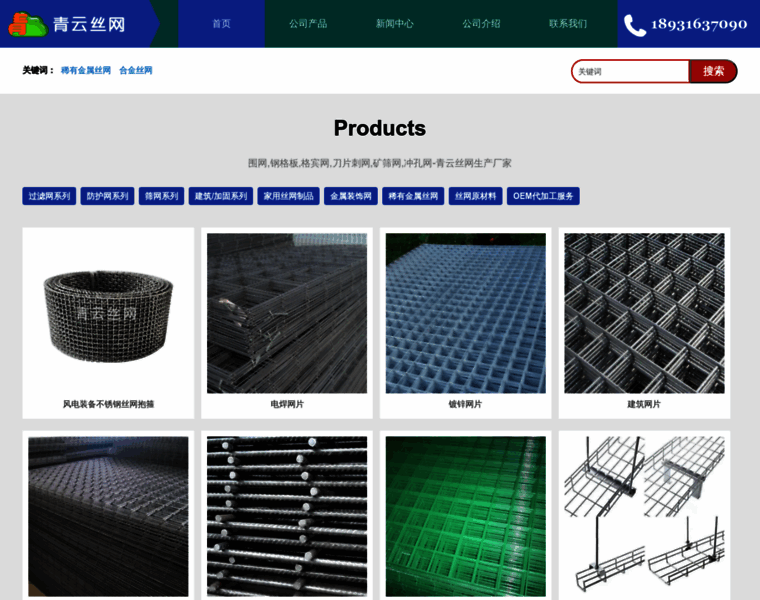Click the phone number 18931637090
760x600 pixels.
coord(699,25)
